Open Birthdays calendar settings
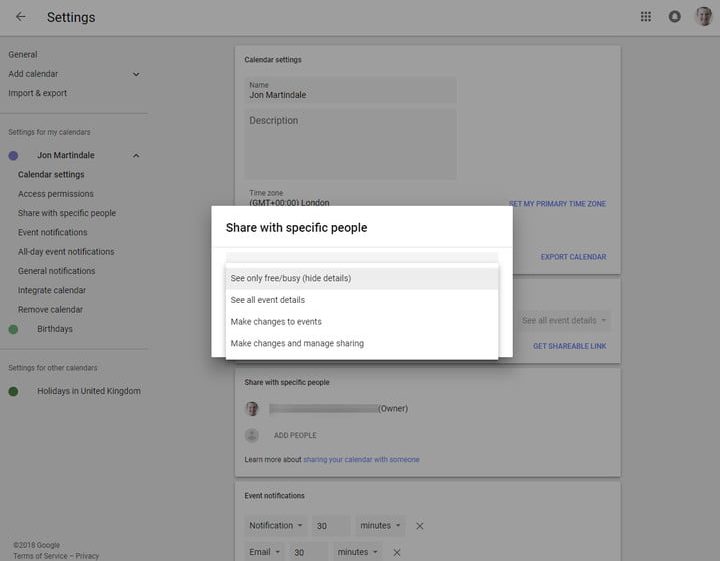Screen dimensions: 720x561 tap(55, 329)
